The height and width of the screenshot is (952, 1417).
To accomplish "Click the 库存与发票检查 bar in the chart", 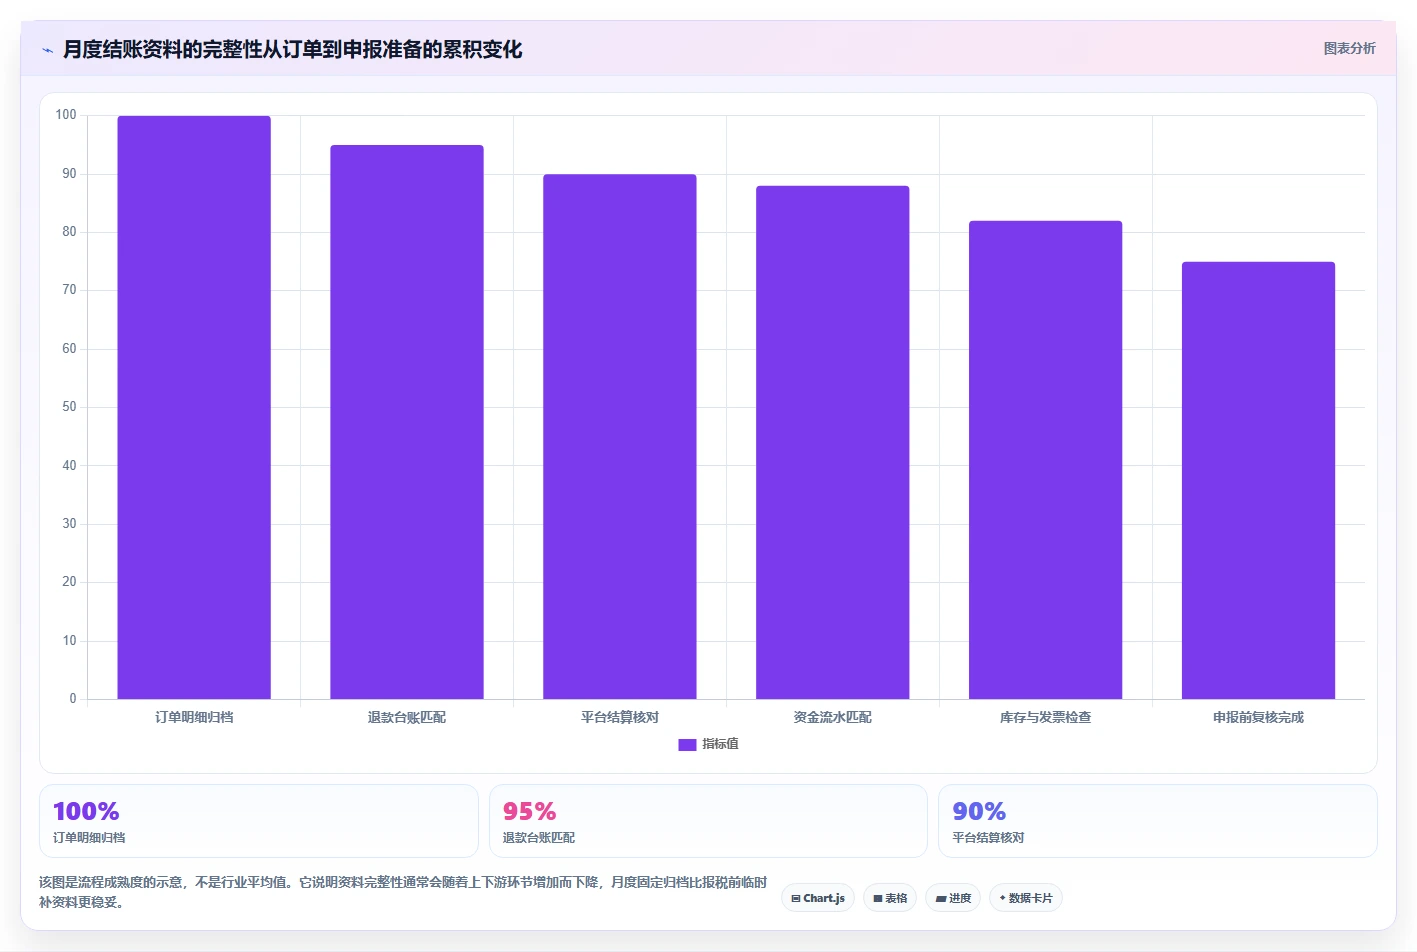I will [x=1046, y=460].
